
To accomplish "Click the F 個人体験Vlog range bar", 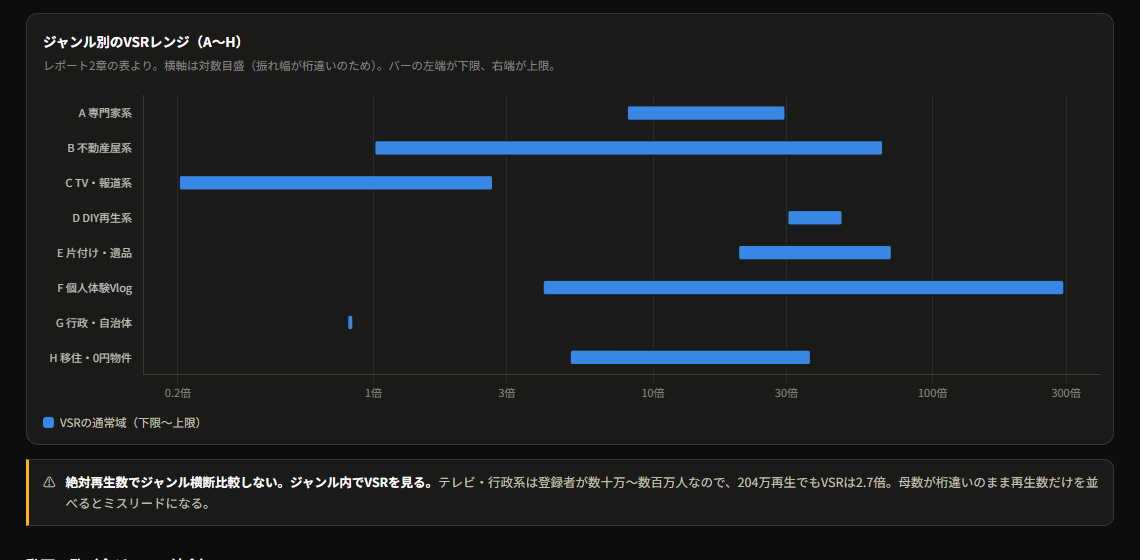I will coord(803,287).
